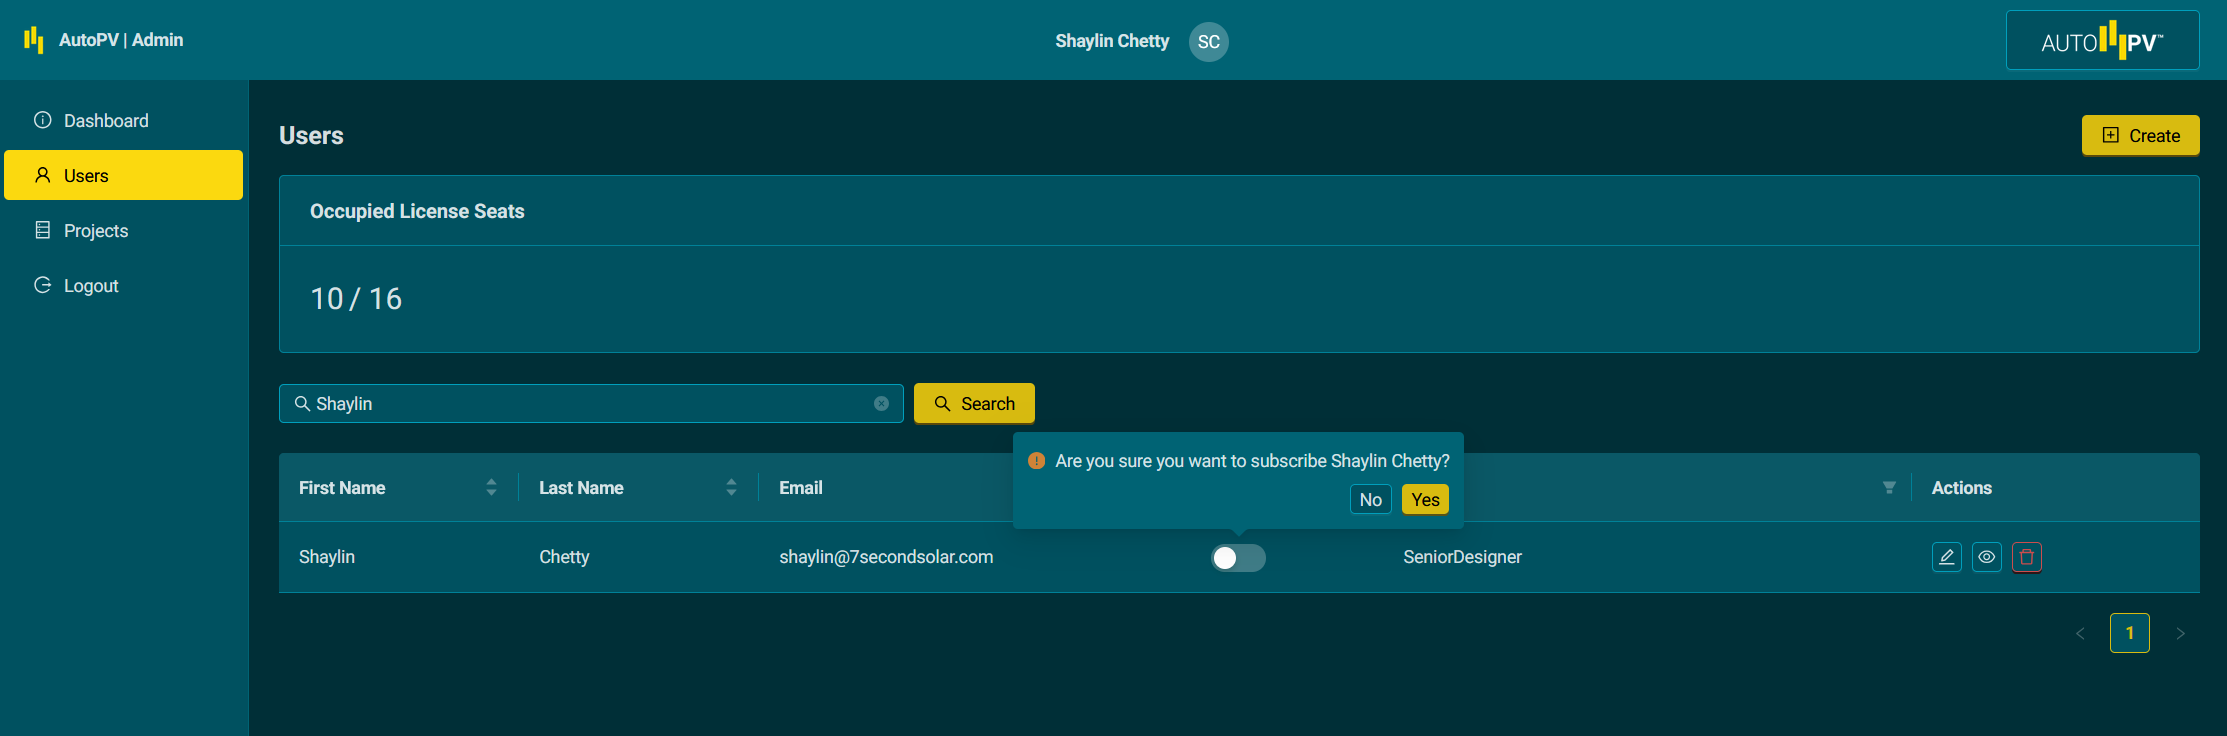Viewport: 2227px width, 736px height.
Task: Click the search input containing Shaylin
Action: tap(590, 404)
